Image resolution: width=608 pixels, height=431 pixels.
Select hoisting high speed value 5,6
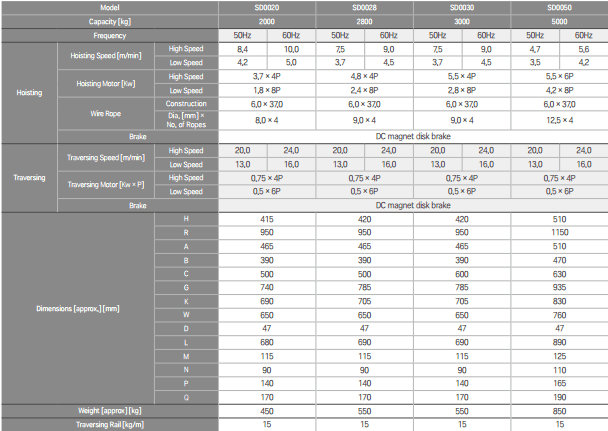click(584, 49)
